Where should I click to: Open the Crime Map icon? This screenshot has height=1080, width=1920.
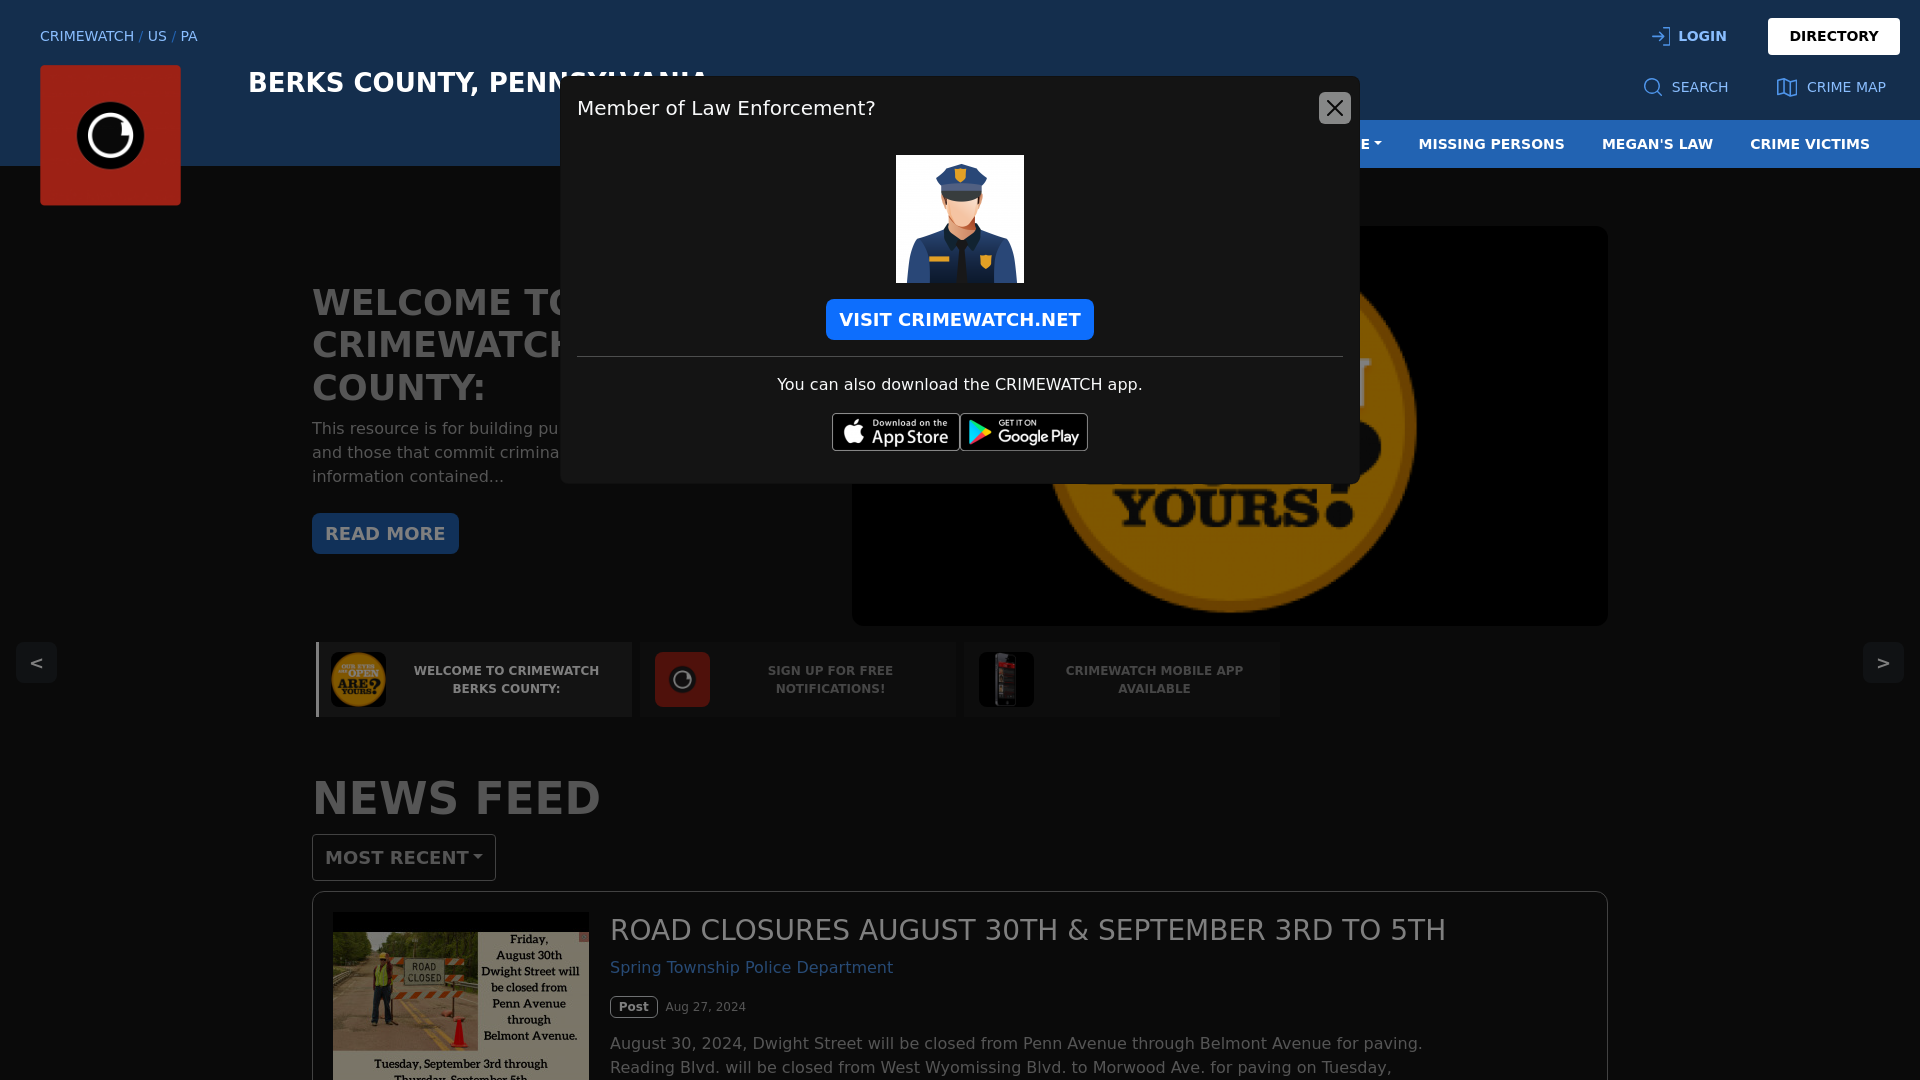(1787, 87)
